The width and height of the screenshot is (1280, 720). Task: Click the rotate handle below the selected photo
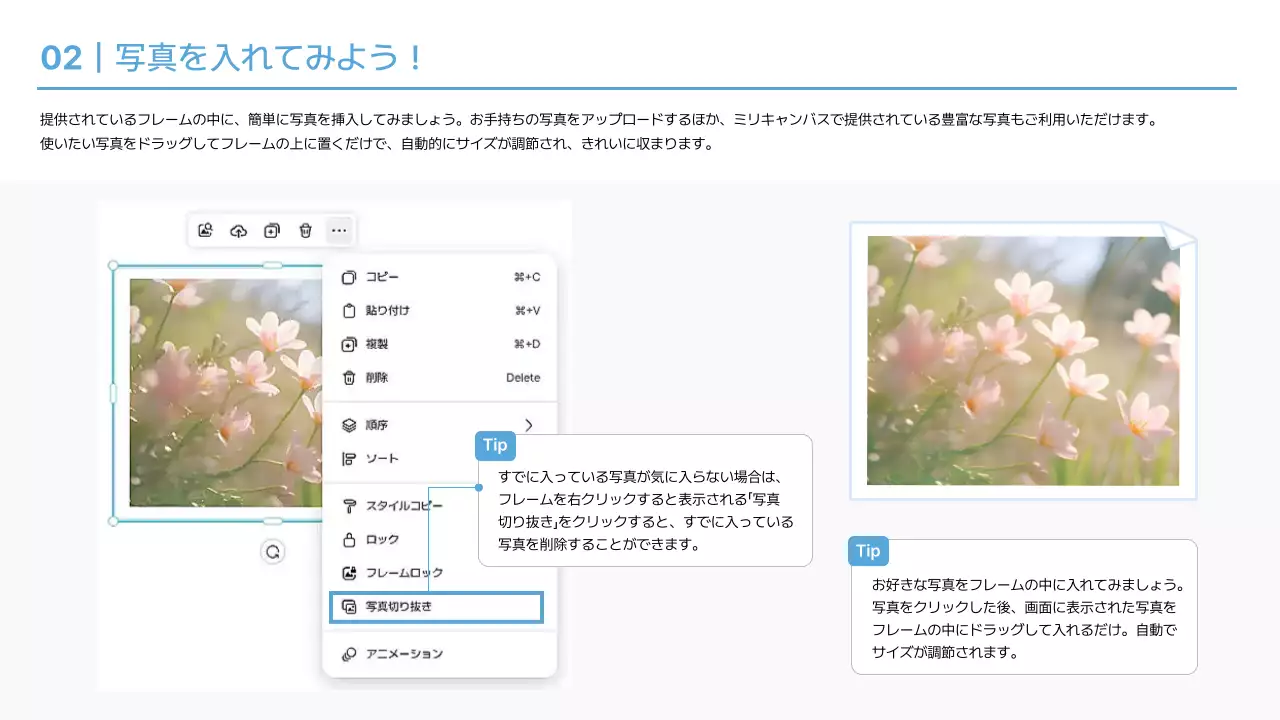pos(273,551)
